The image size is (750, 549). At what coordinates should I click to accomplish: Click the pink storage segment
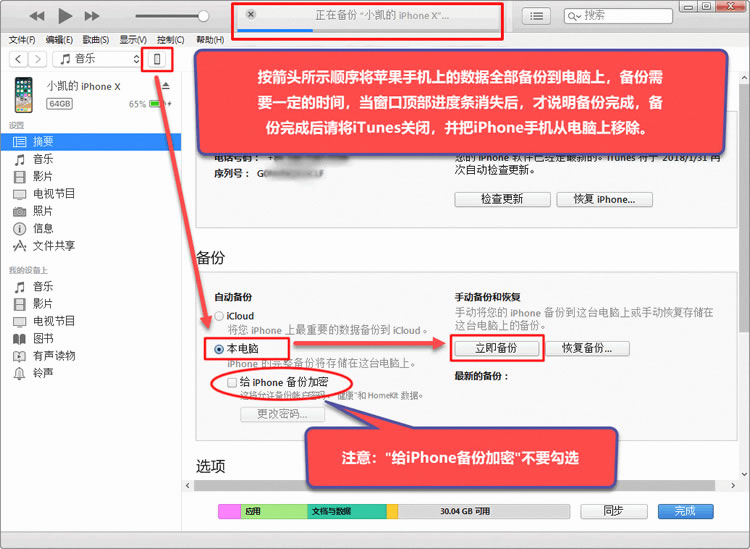tap(229, 511)
